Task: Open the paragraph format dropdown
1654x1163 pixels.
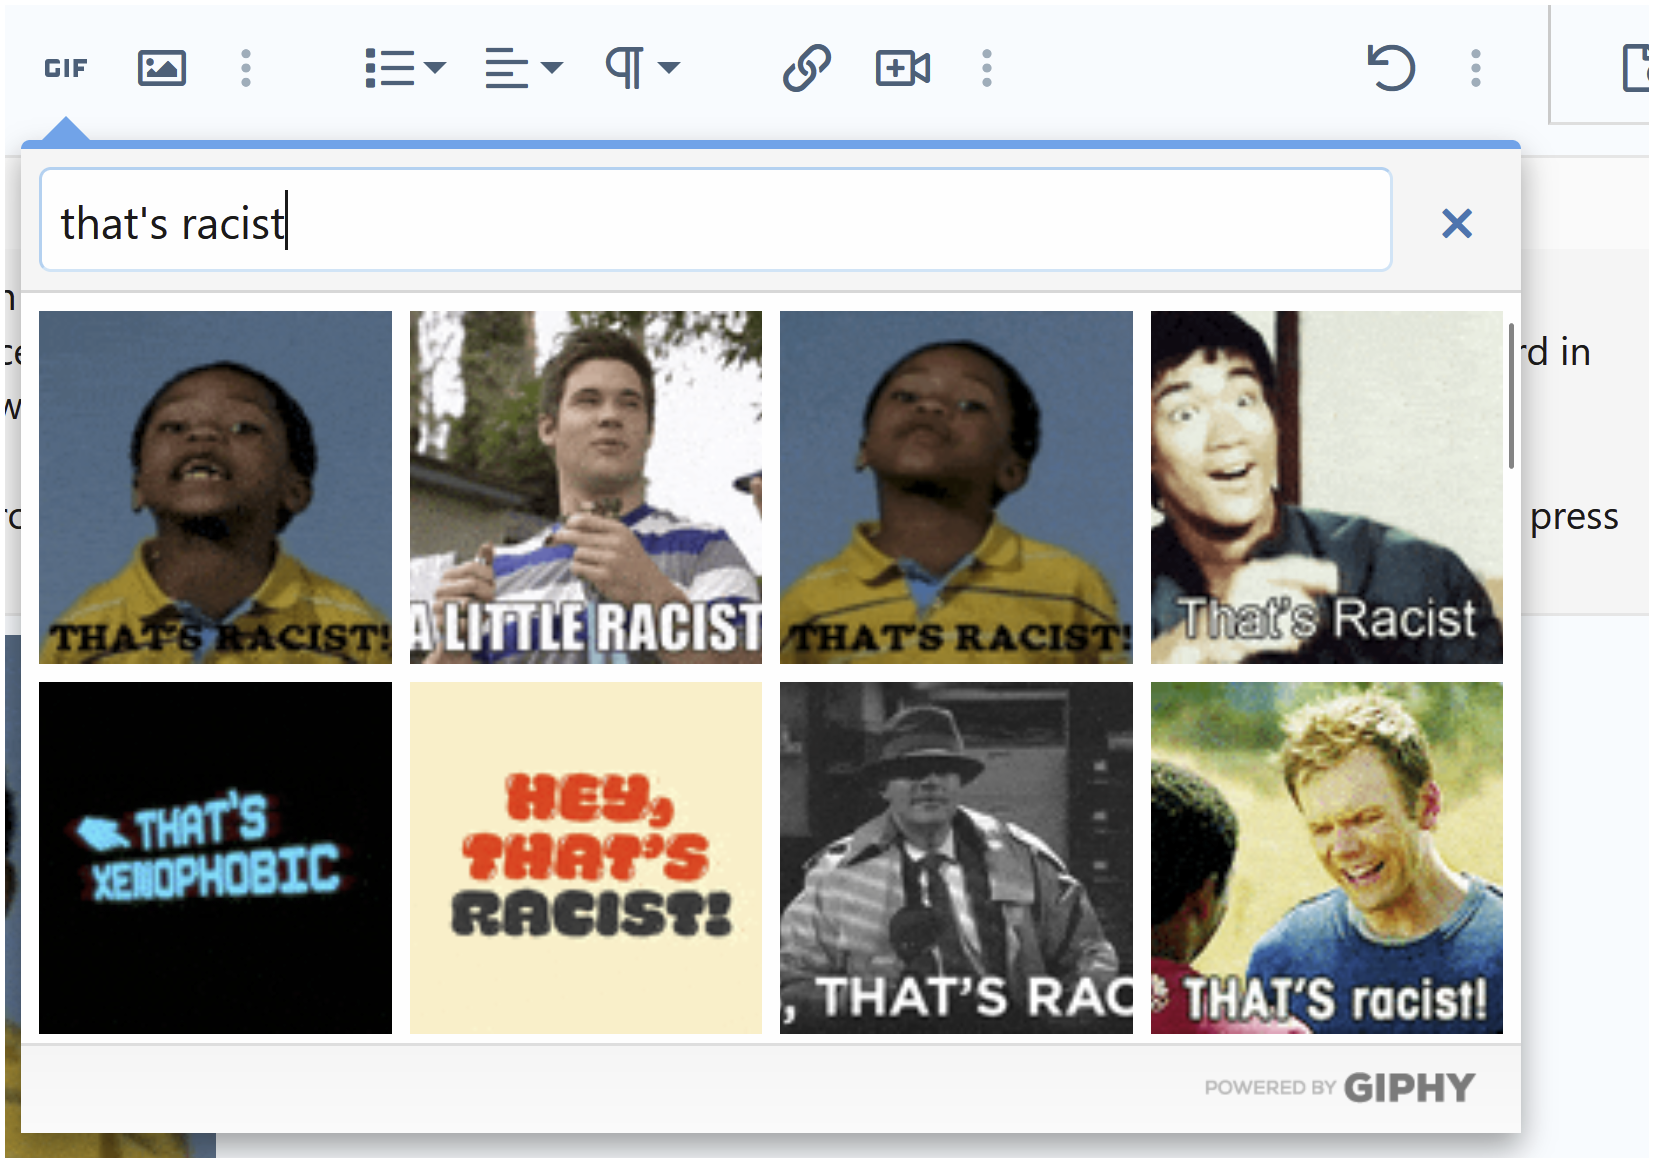Action: [x=642, y=68]
